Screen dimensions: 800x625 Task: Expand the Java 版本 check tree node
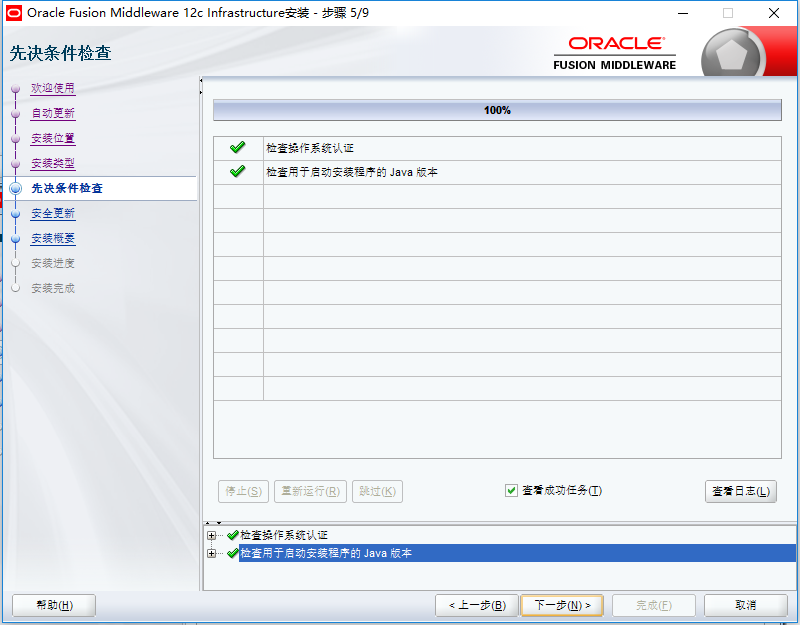tap(212, 553)
